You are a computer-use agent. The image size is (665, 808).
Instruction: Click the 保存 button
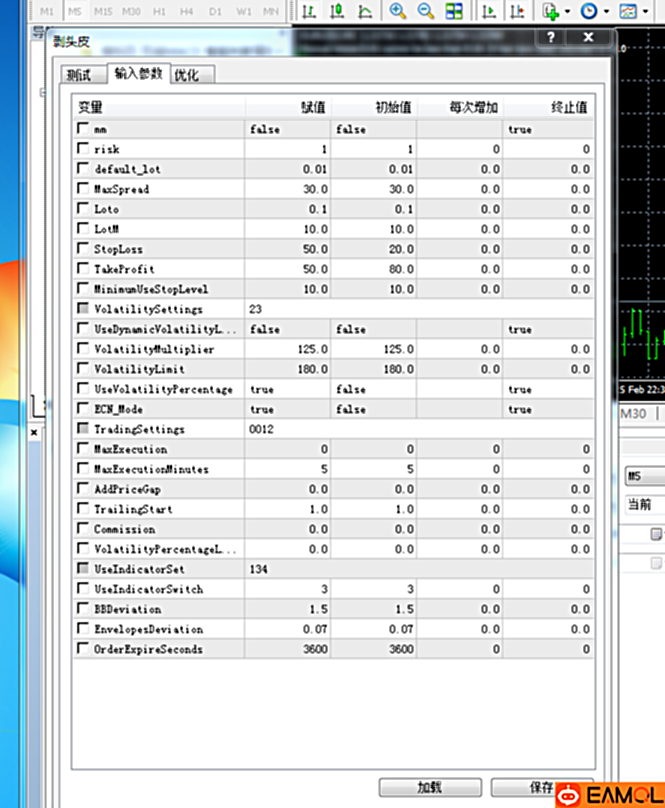pyautogui.click(x=541, y=787)
